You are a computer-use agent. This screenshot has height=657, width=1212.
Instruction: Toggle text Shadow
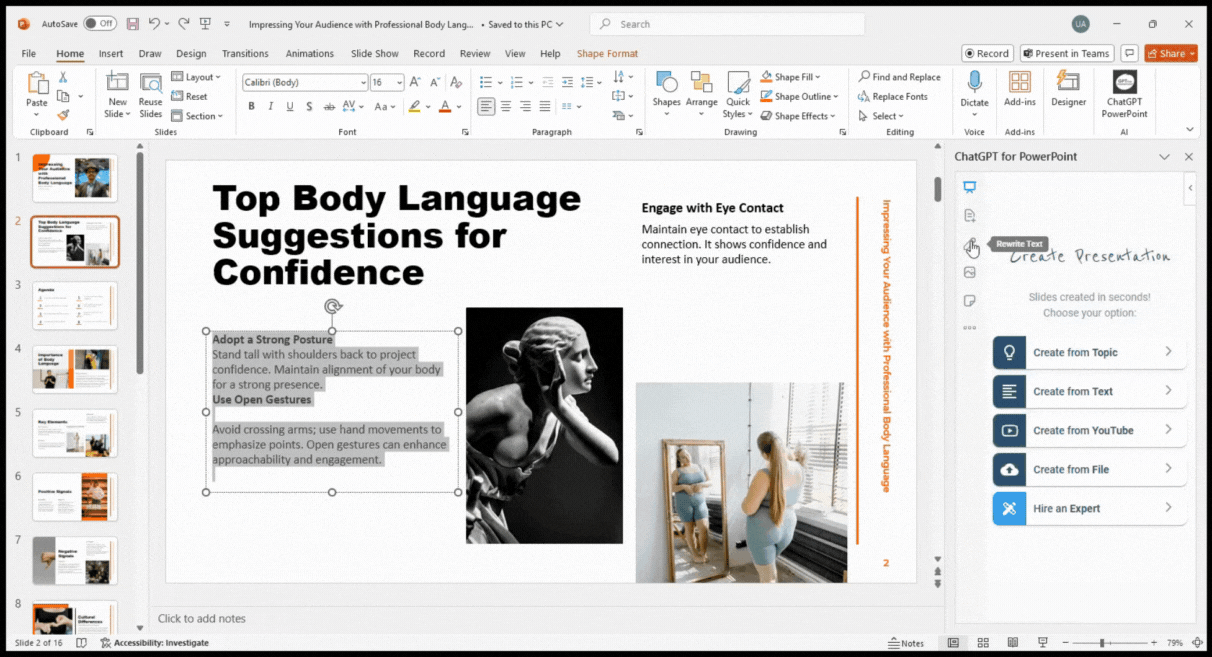(309, 106)
